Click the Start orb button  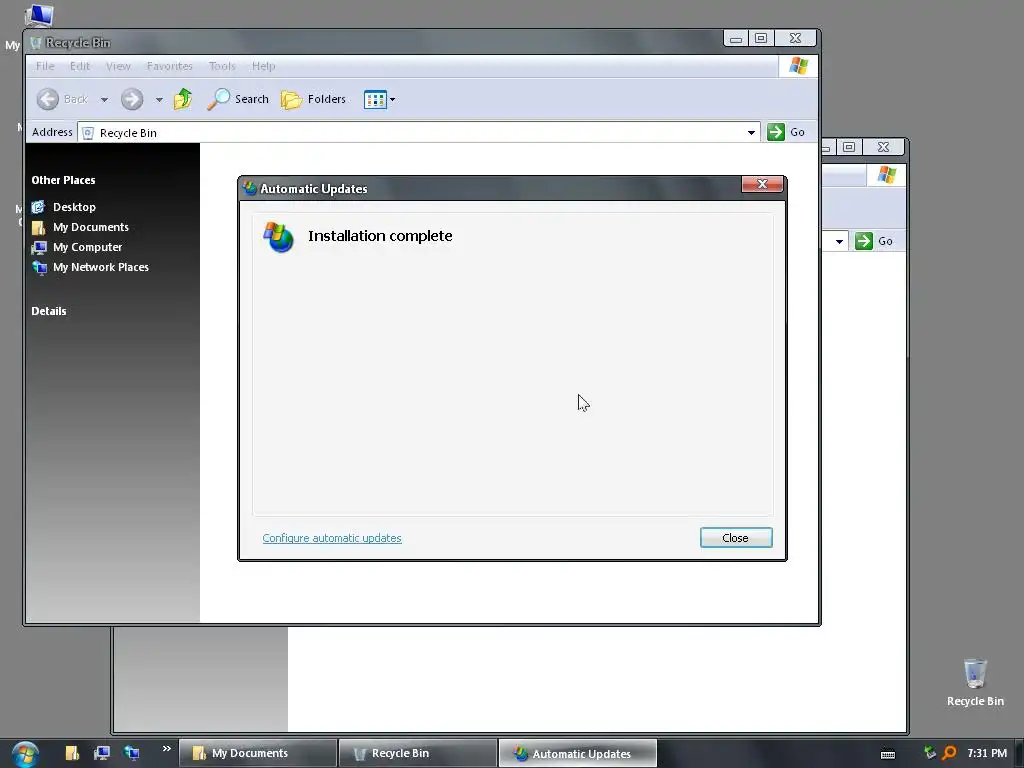[x=25, y=754]
